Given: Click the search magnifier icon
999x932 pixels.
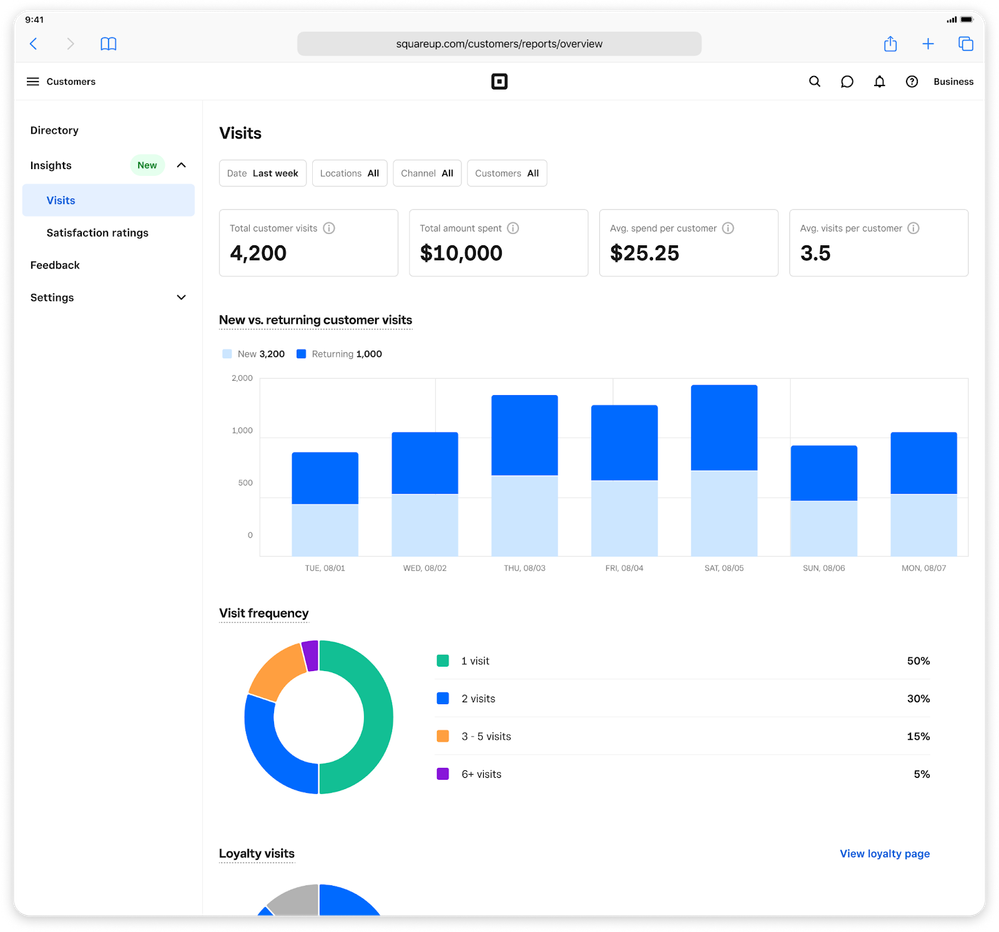Looking at the screenshot, I should point(814,82).
